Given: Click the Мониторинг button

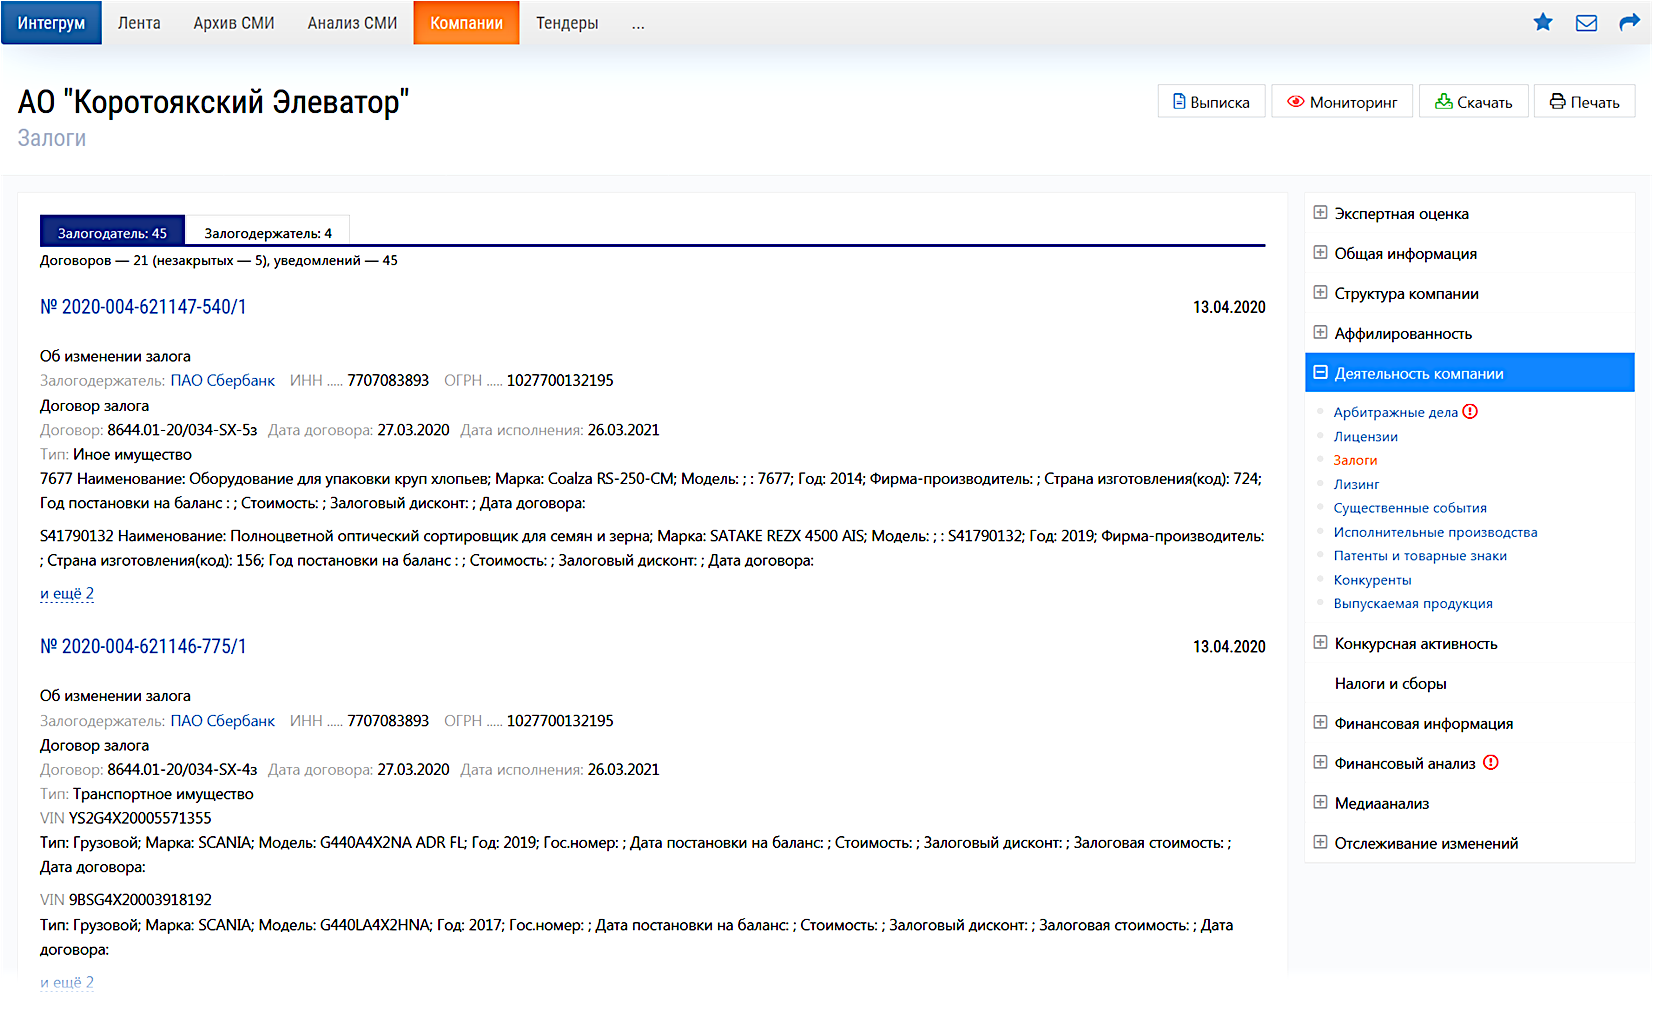Looking at the screenshot, I should pyautogui.click(x=1342, y=102).
